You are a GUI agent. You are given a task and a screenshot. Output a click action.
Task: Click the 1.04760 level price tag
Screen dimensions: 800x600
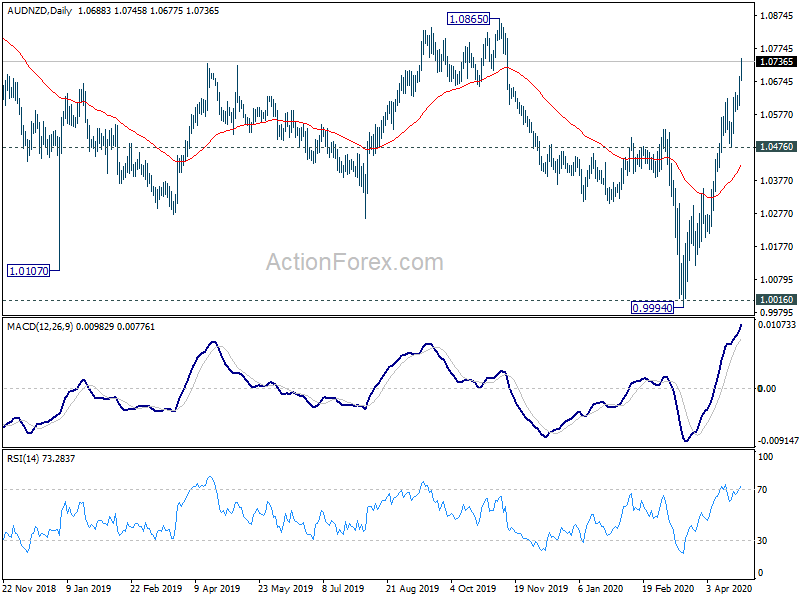[x=776, y=146]
